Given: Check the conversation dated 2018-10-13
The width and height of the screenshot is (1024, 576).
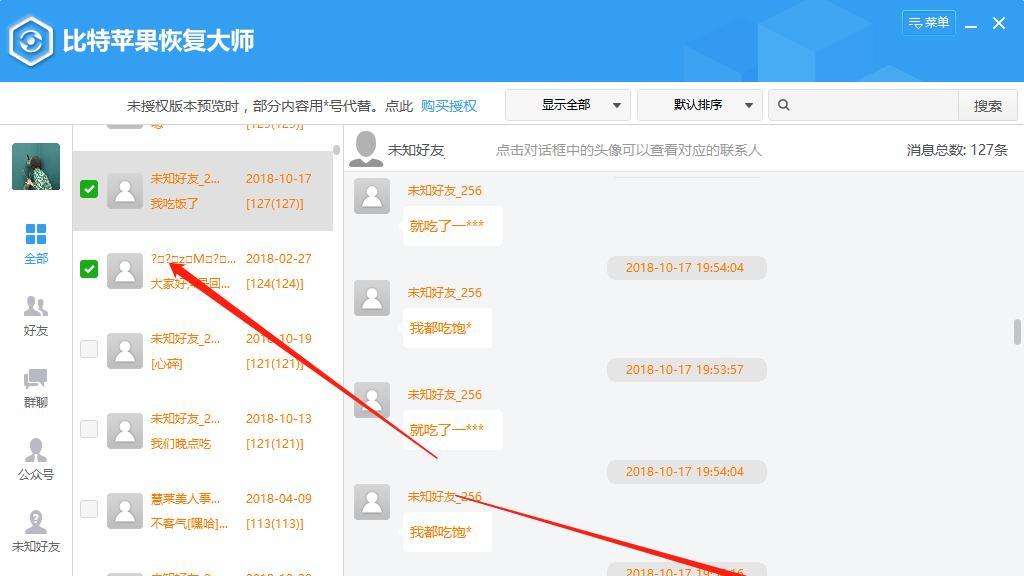Looking at the screenshot, I should coord(89,429).
